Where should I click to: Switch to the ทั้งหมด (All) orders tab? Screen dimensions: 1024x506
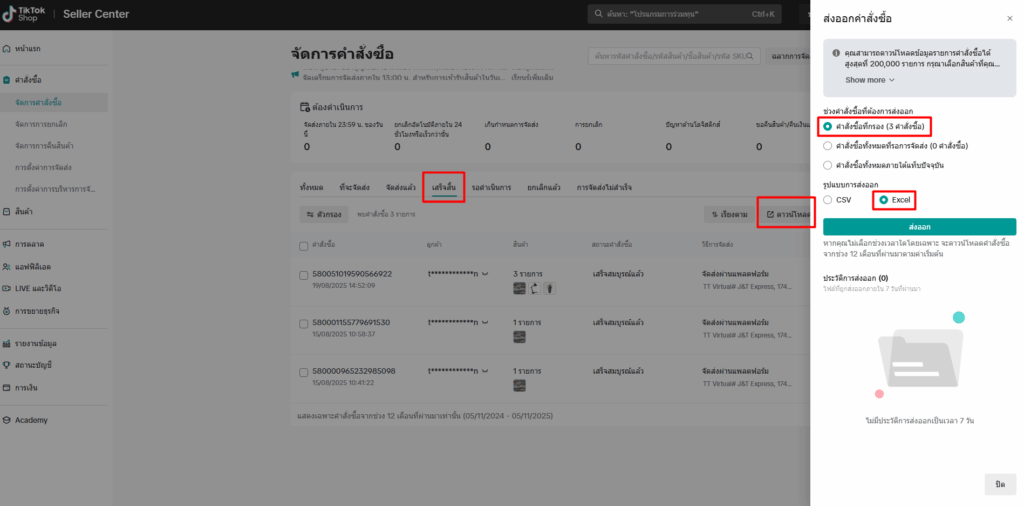[311, 187]
